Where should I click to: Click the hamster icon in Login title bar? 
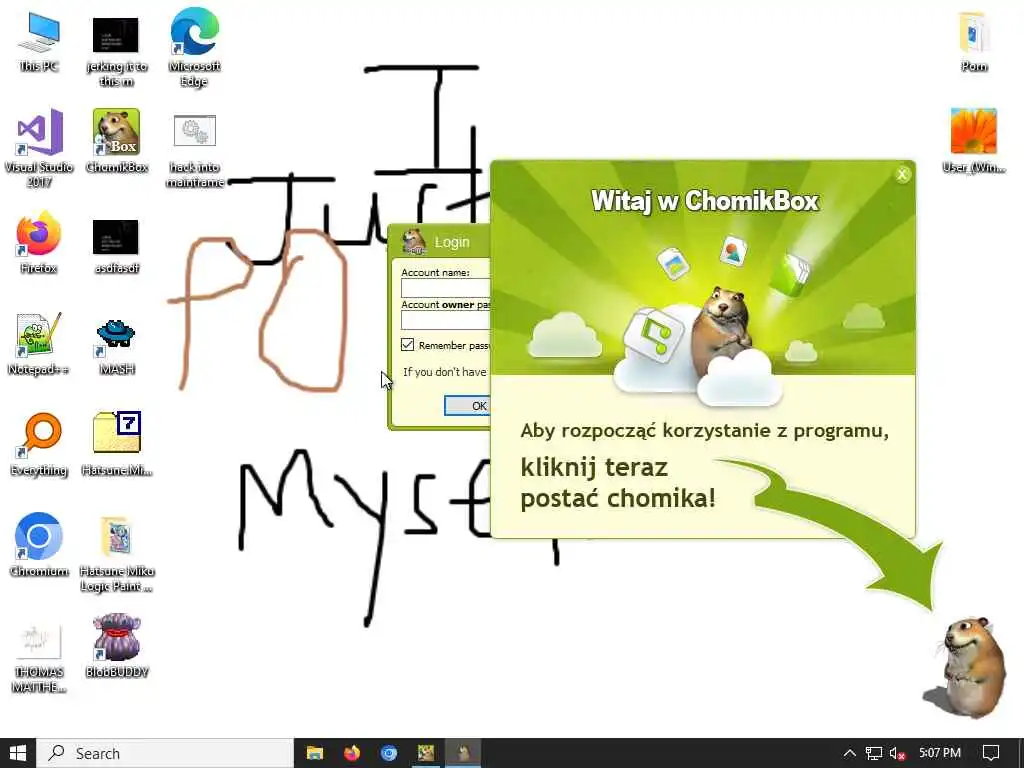[414, 242]
